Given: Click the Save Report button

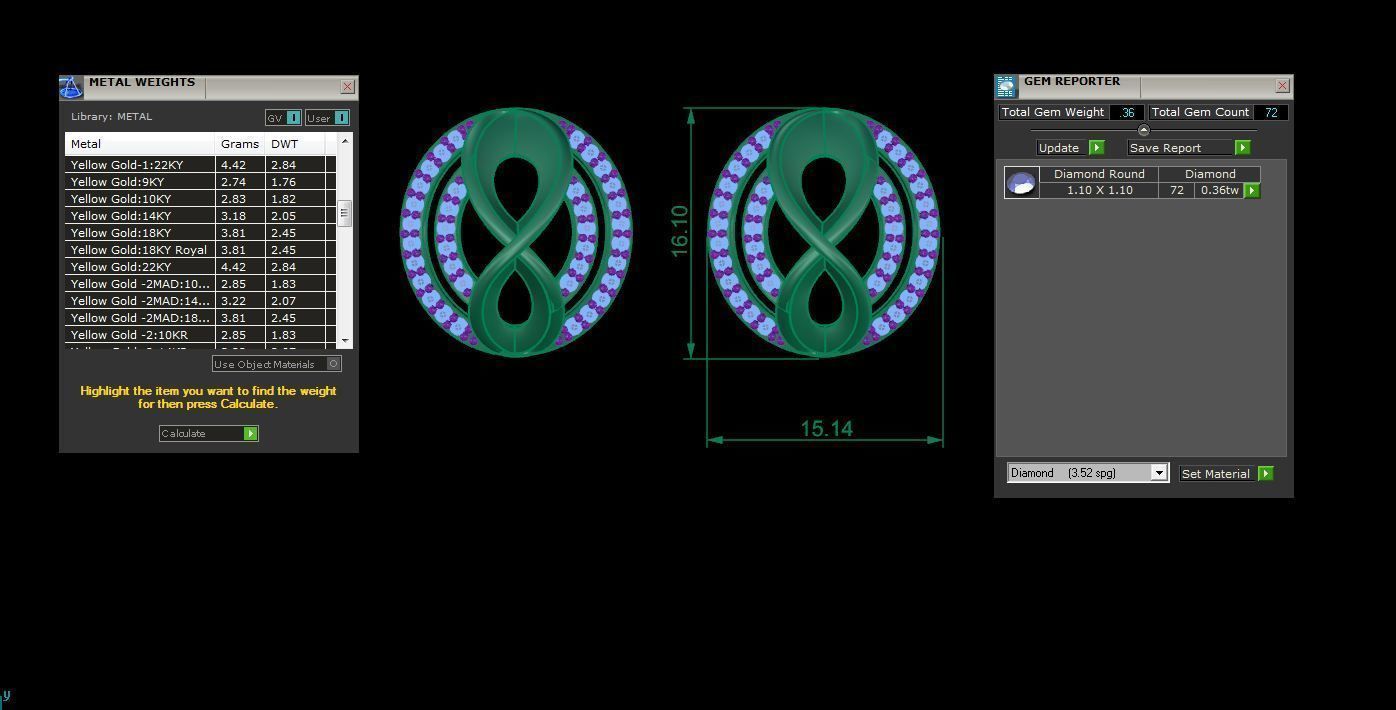Looking at the screenshot, I should [1189, 147].
